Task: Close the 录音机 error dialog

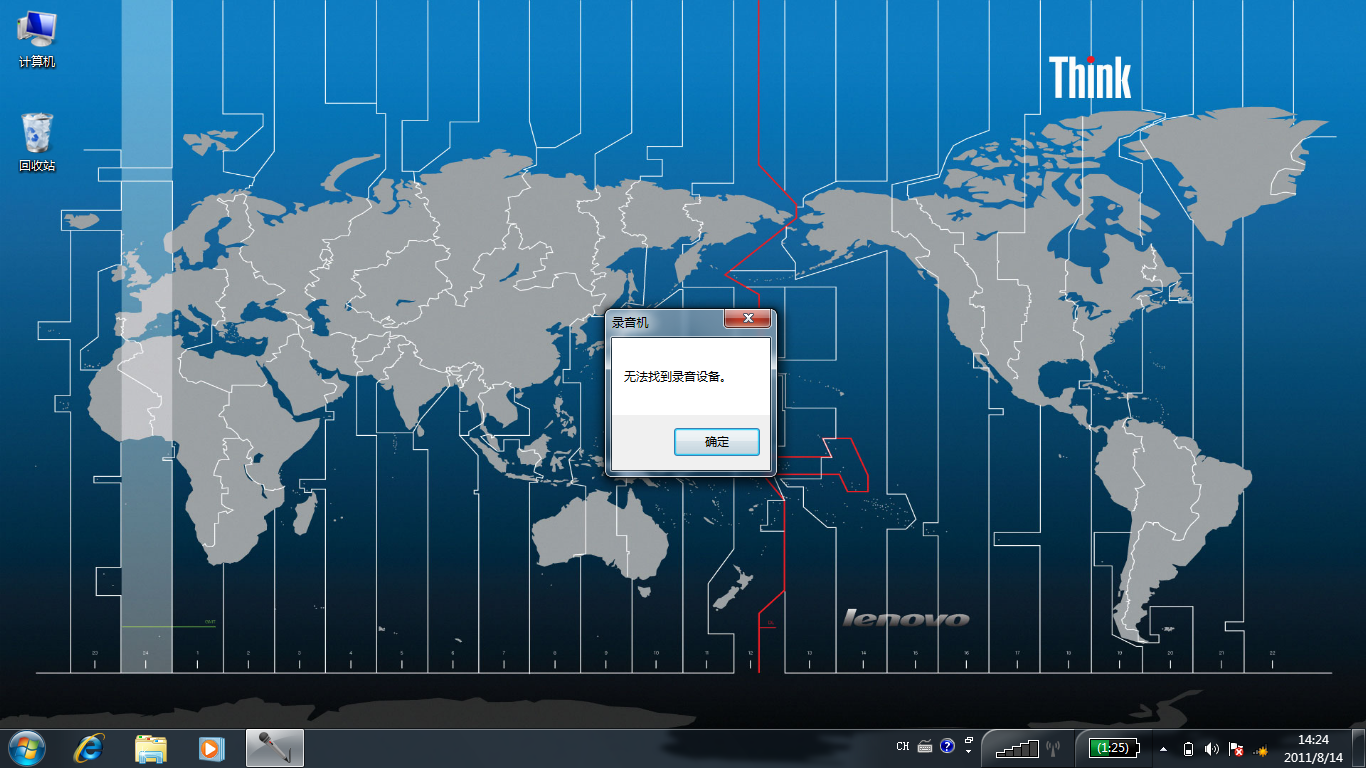Action: 747,319
